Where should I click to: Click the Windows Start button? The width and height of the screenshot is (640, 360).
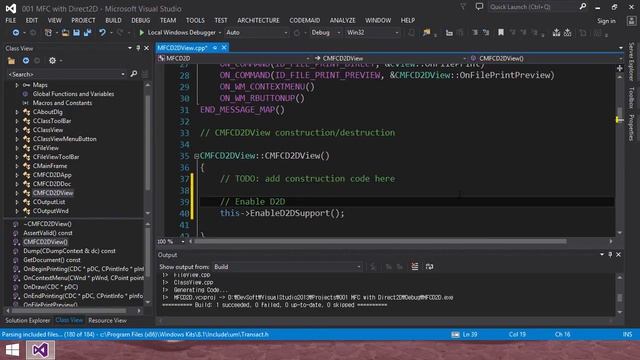coord(12,350)
